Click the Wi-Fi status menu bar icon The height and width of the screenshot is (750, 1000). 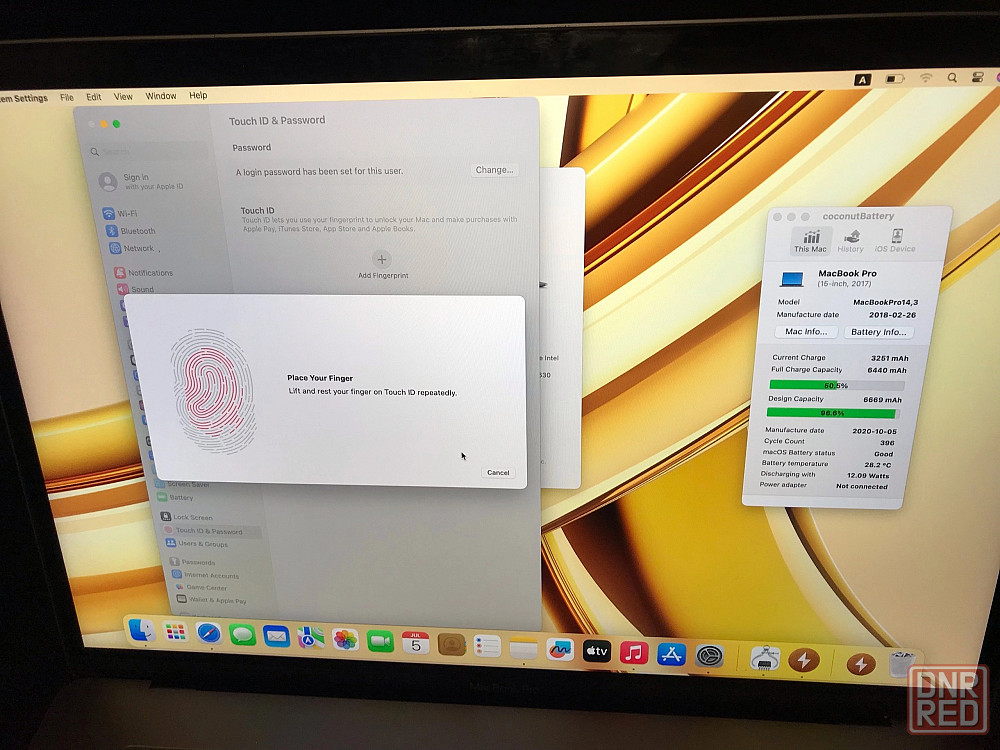(x=926, y=78)
